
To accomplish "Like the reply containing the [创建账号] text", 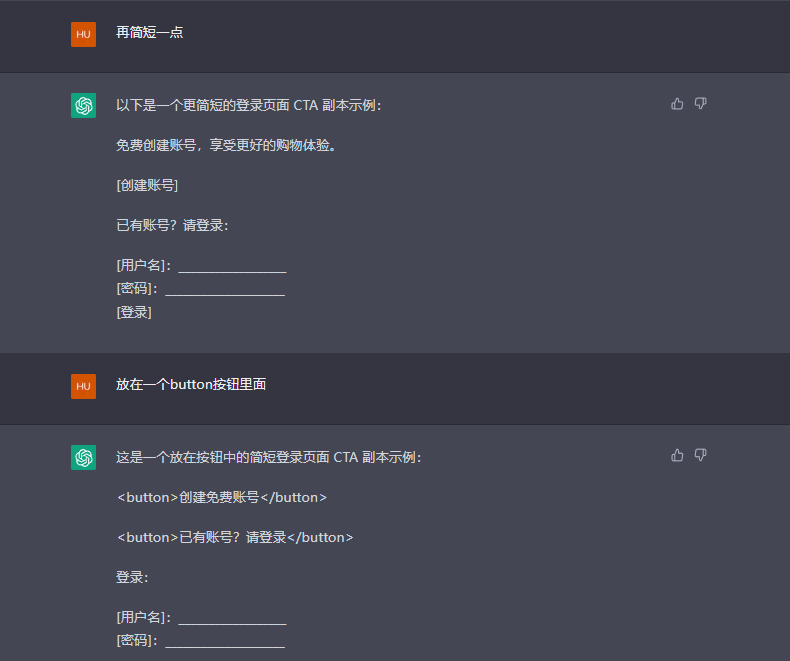I will tap(677, 104).
